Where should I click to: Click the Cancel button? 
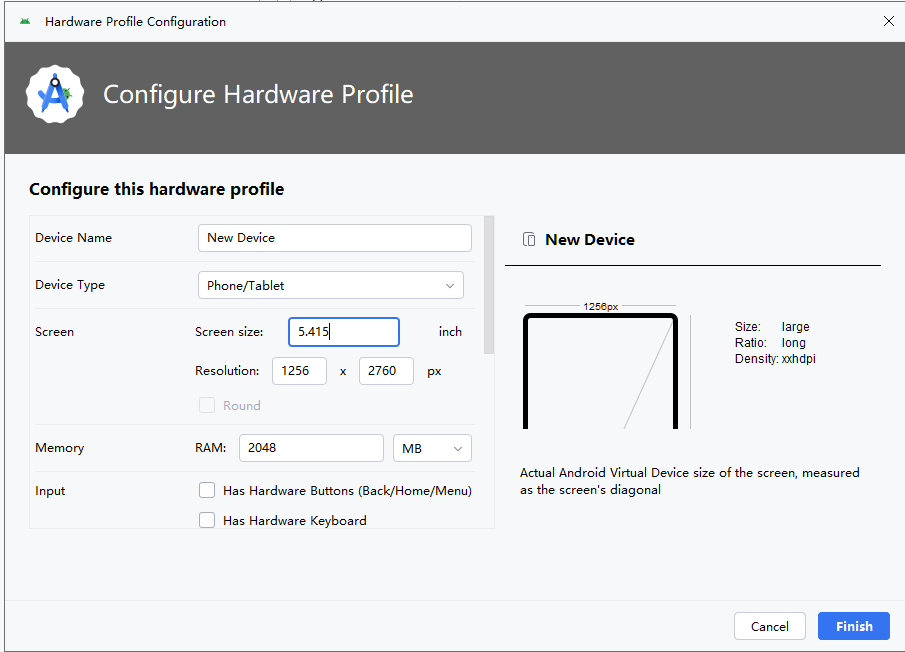click(769, 627)
